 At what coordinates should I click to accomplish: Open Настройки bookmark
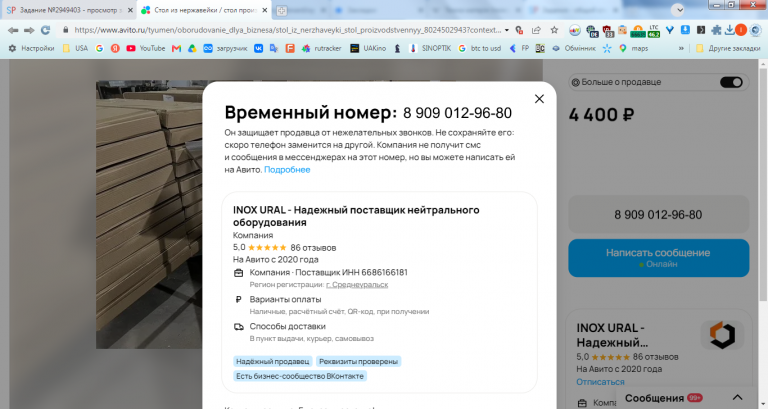[x=31, y=48]
